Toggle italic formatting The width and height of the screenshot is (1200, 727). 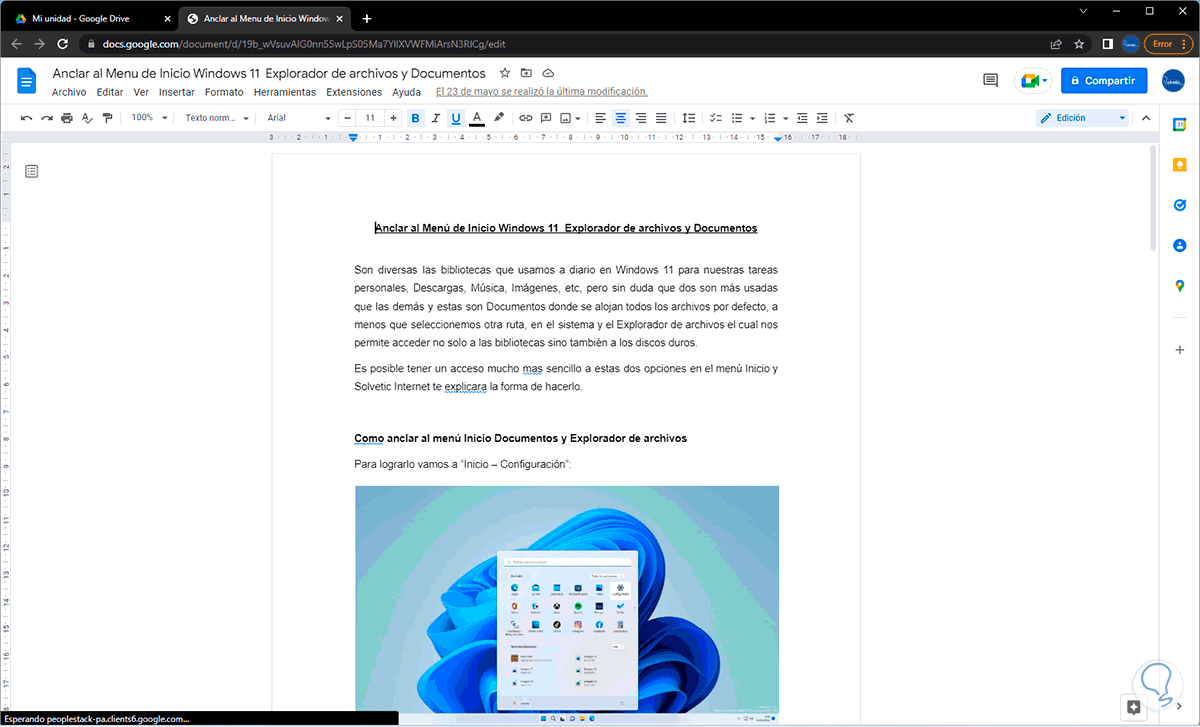[436, 118]
